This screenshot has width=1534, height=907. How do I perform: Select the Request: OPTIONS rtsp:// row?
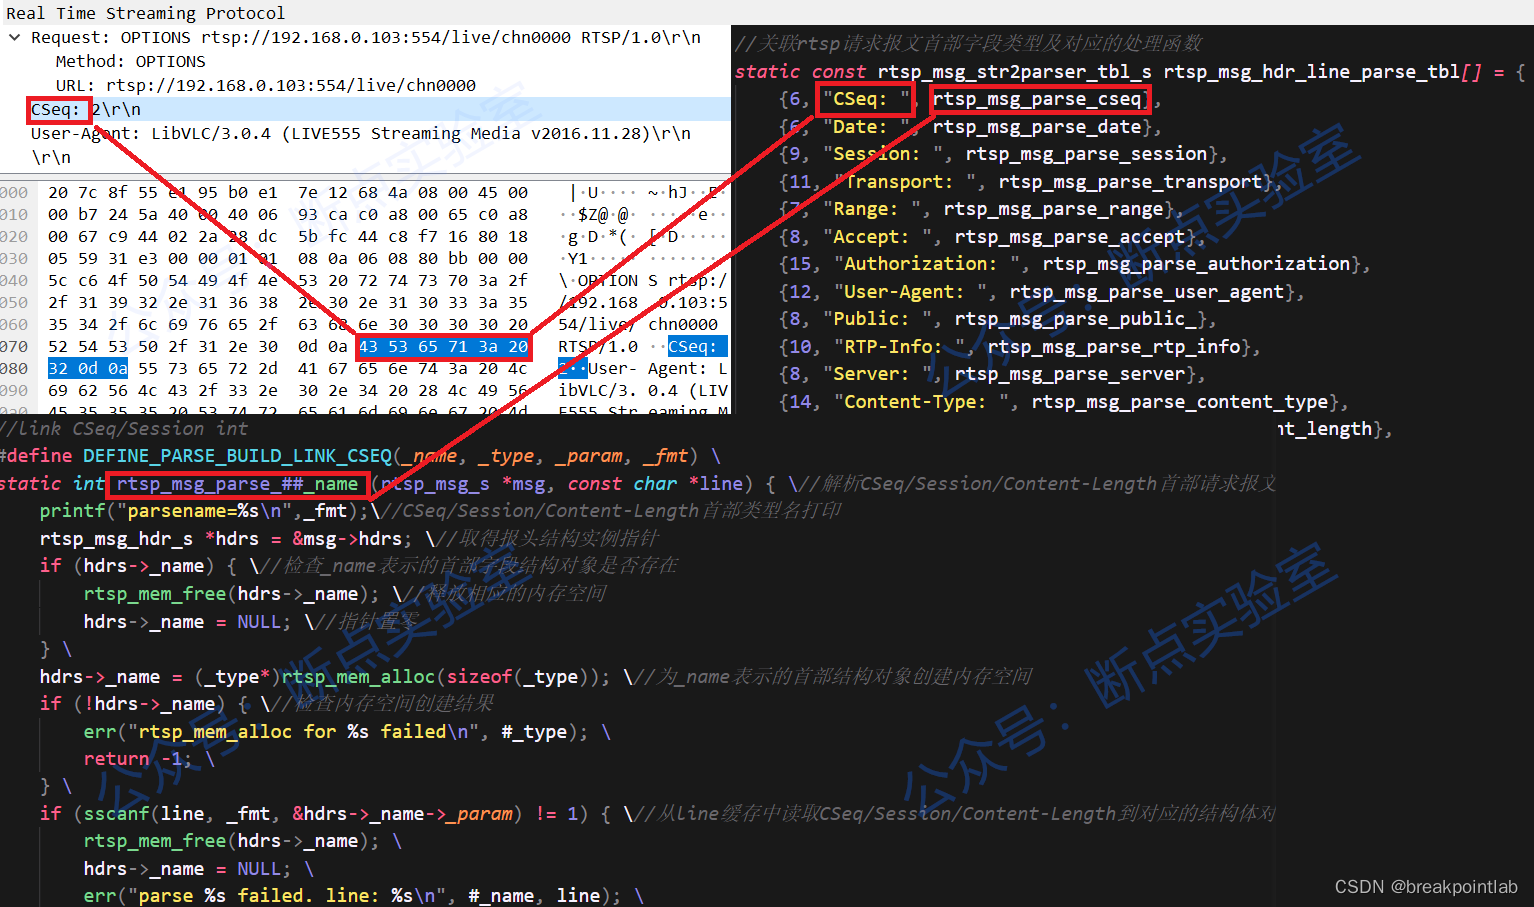point(366,37)
